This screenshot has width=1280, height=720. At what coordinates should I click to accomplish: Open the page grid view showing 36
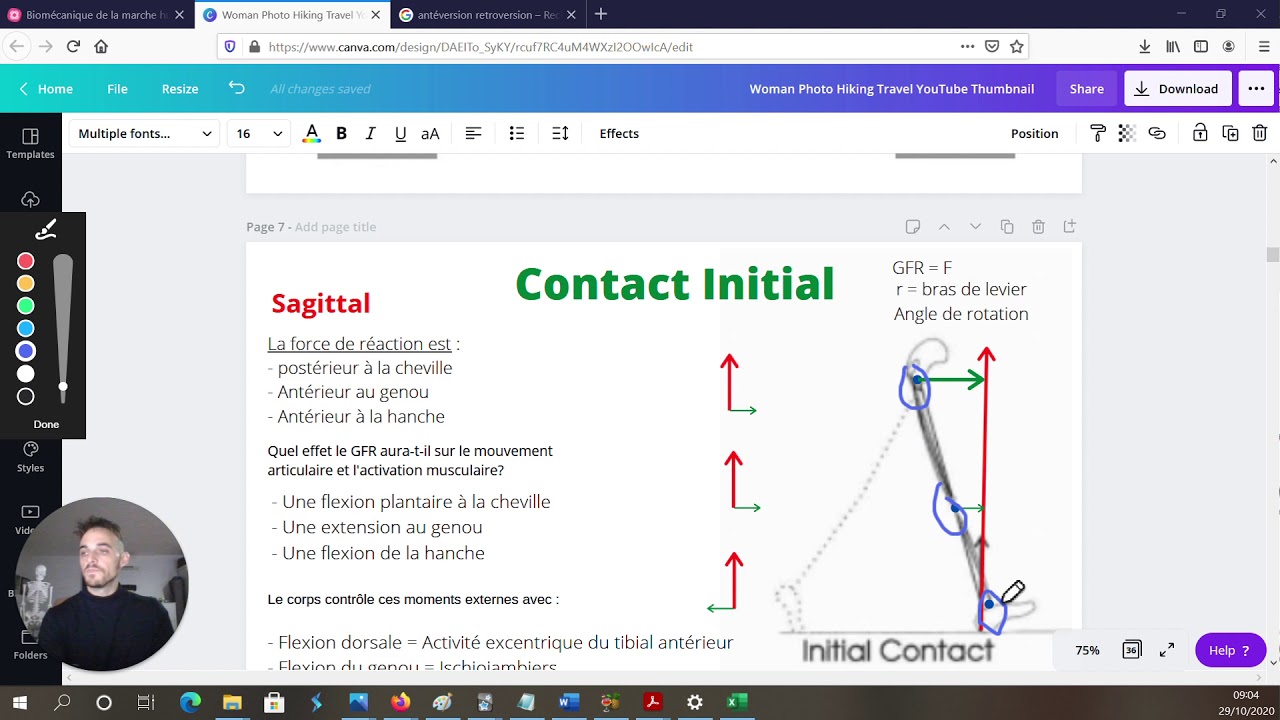pyautogui.click(x=1131, y=650)
